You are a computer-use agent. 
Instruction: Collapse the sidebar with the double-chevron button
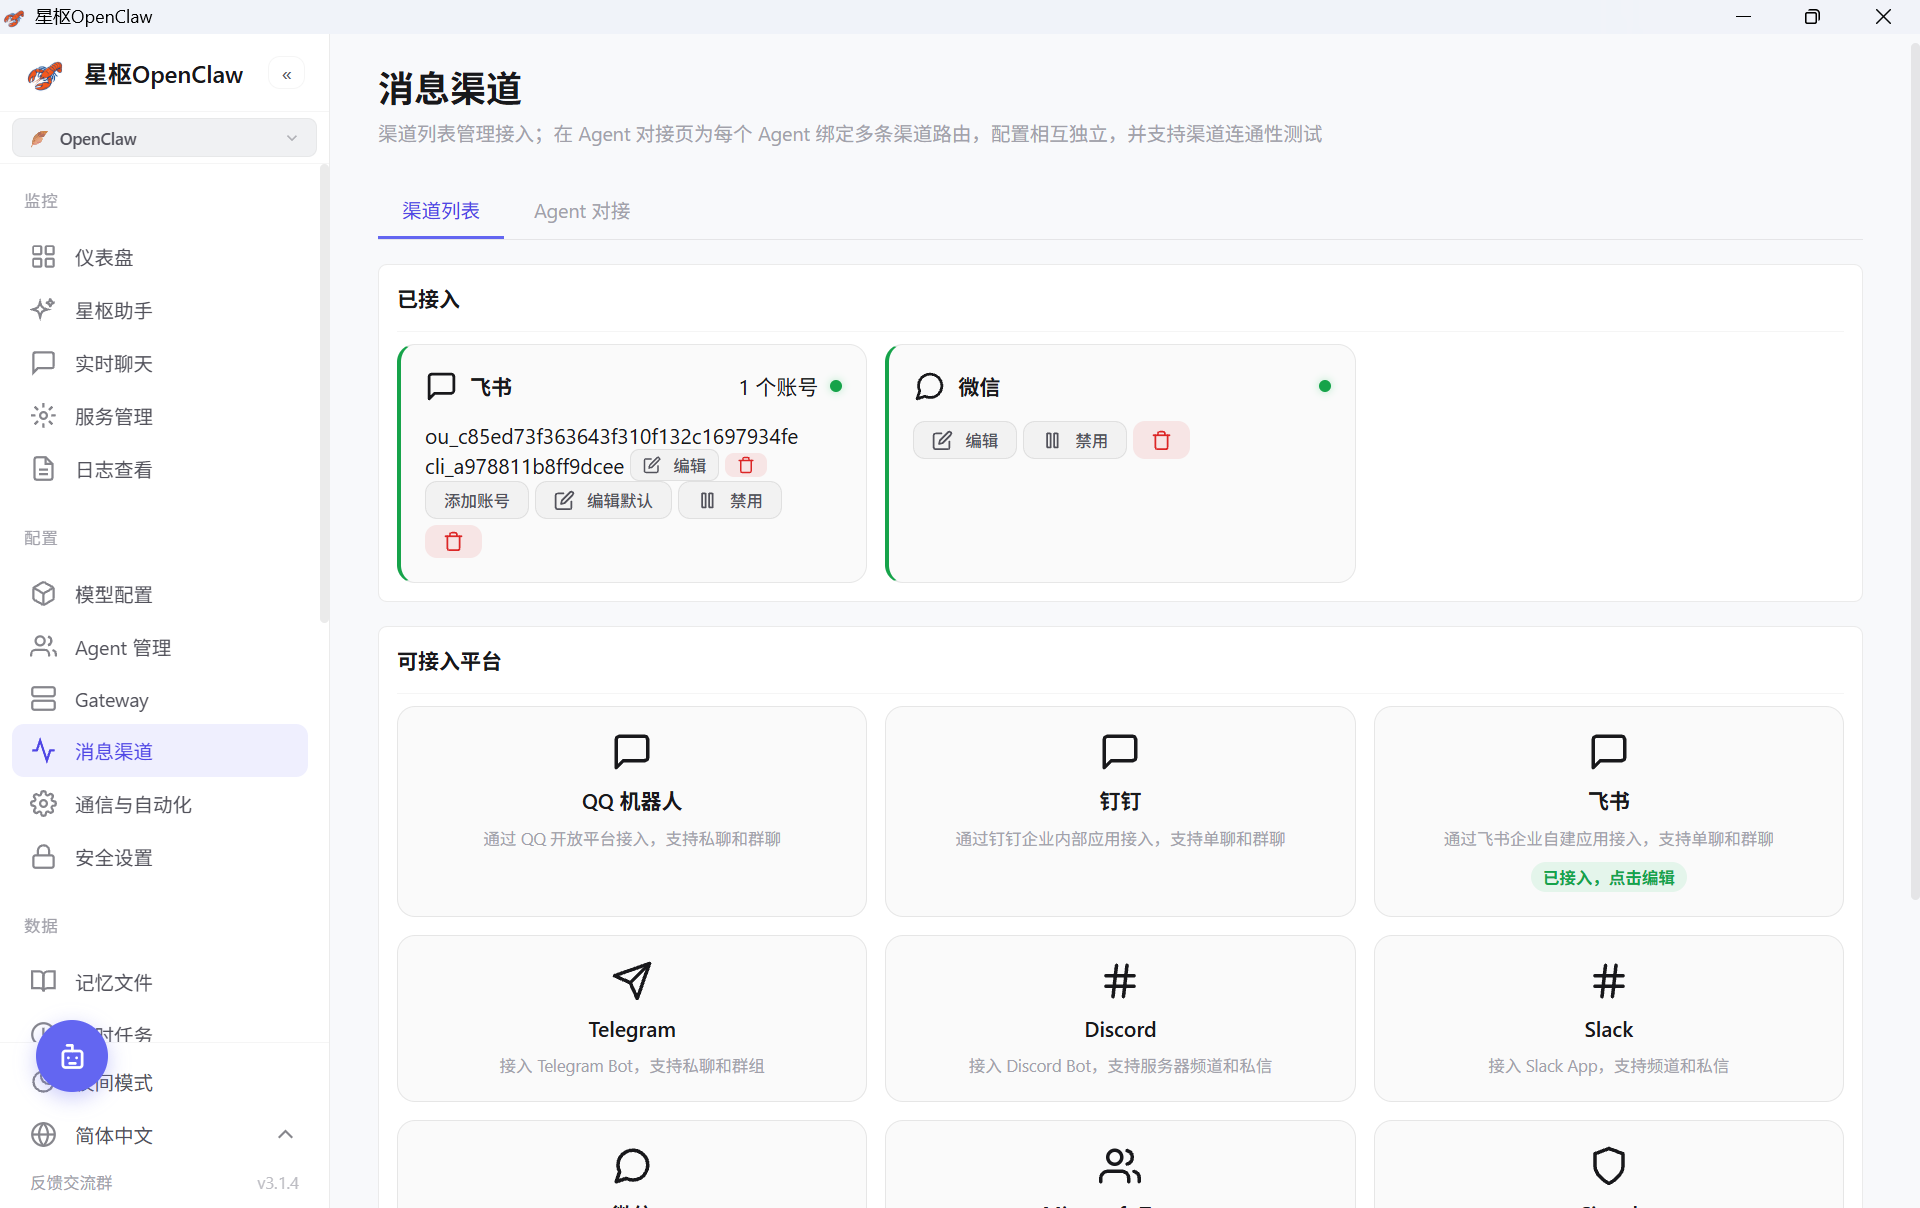click(287, 75)
